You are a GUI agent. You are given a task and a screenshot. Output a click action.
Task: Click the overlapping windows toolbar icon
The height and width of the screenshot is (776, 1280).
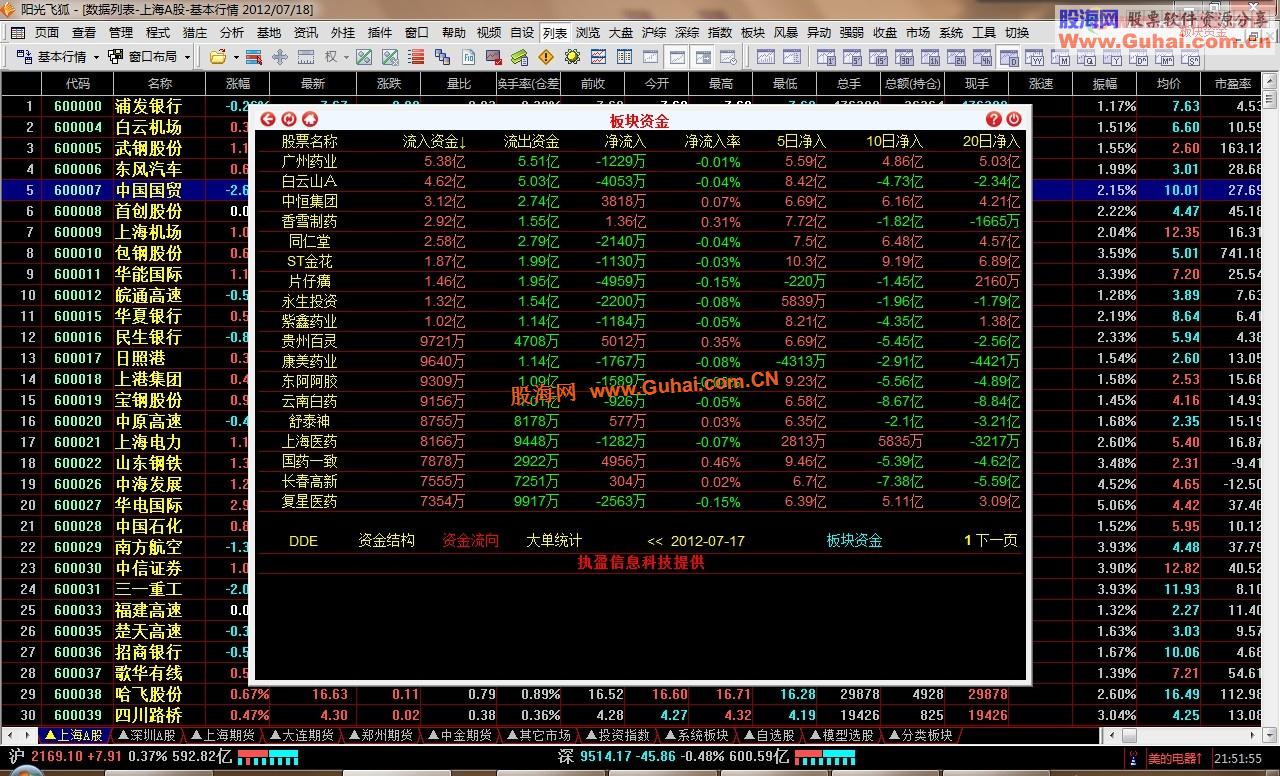(x=442, y=57)
